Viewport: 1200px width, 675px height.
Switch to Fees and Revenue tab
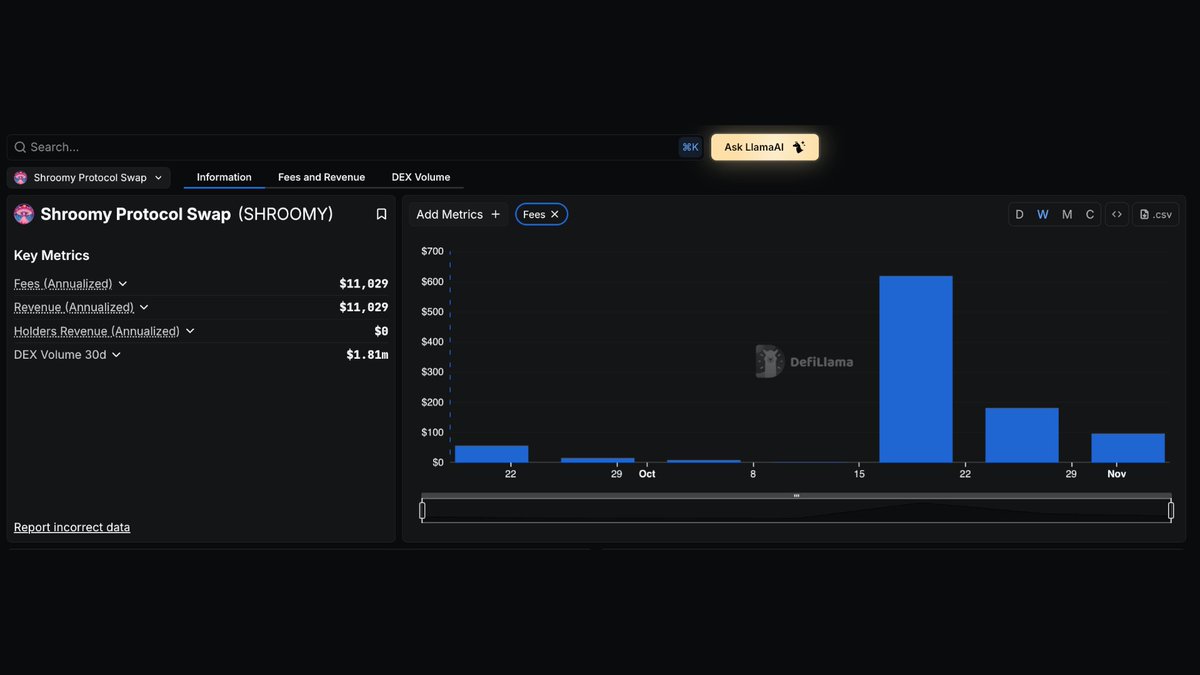(321, 177)
